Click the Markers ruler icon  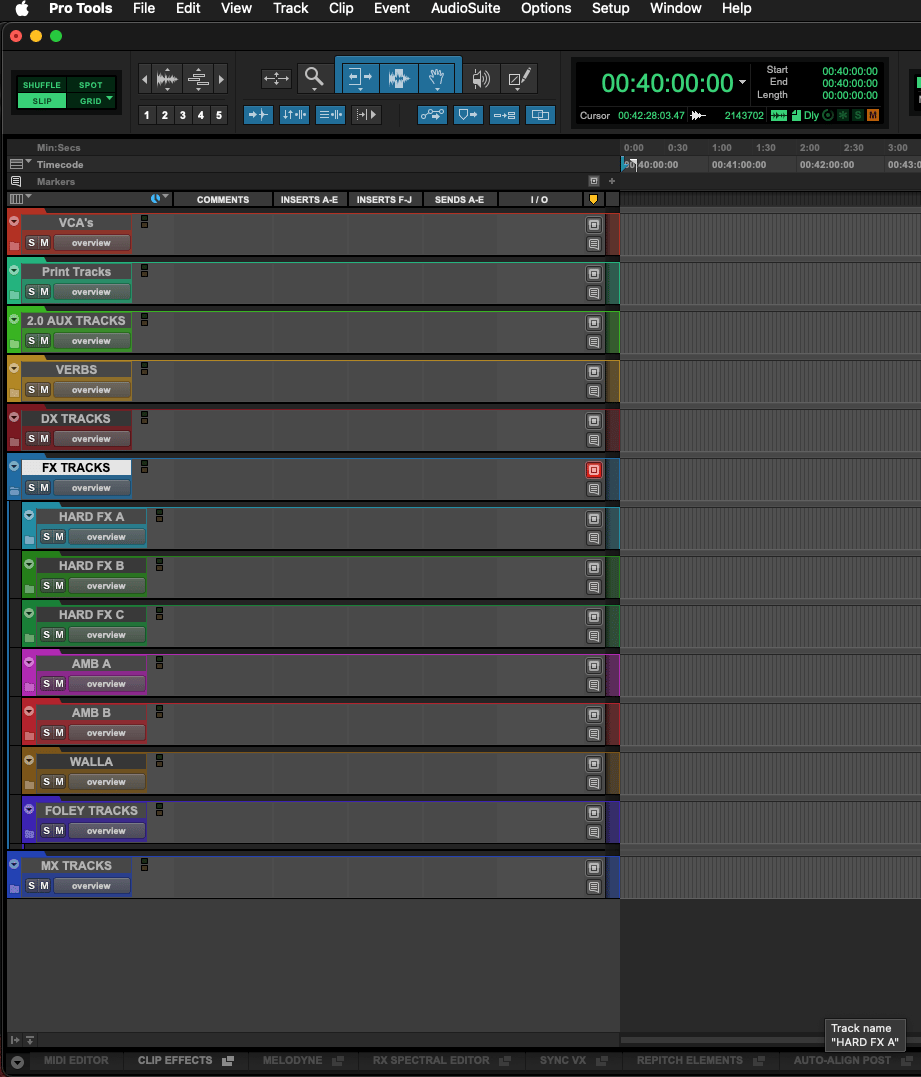16,181
